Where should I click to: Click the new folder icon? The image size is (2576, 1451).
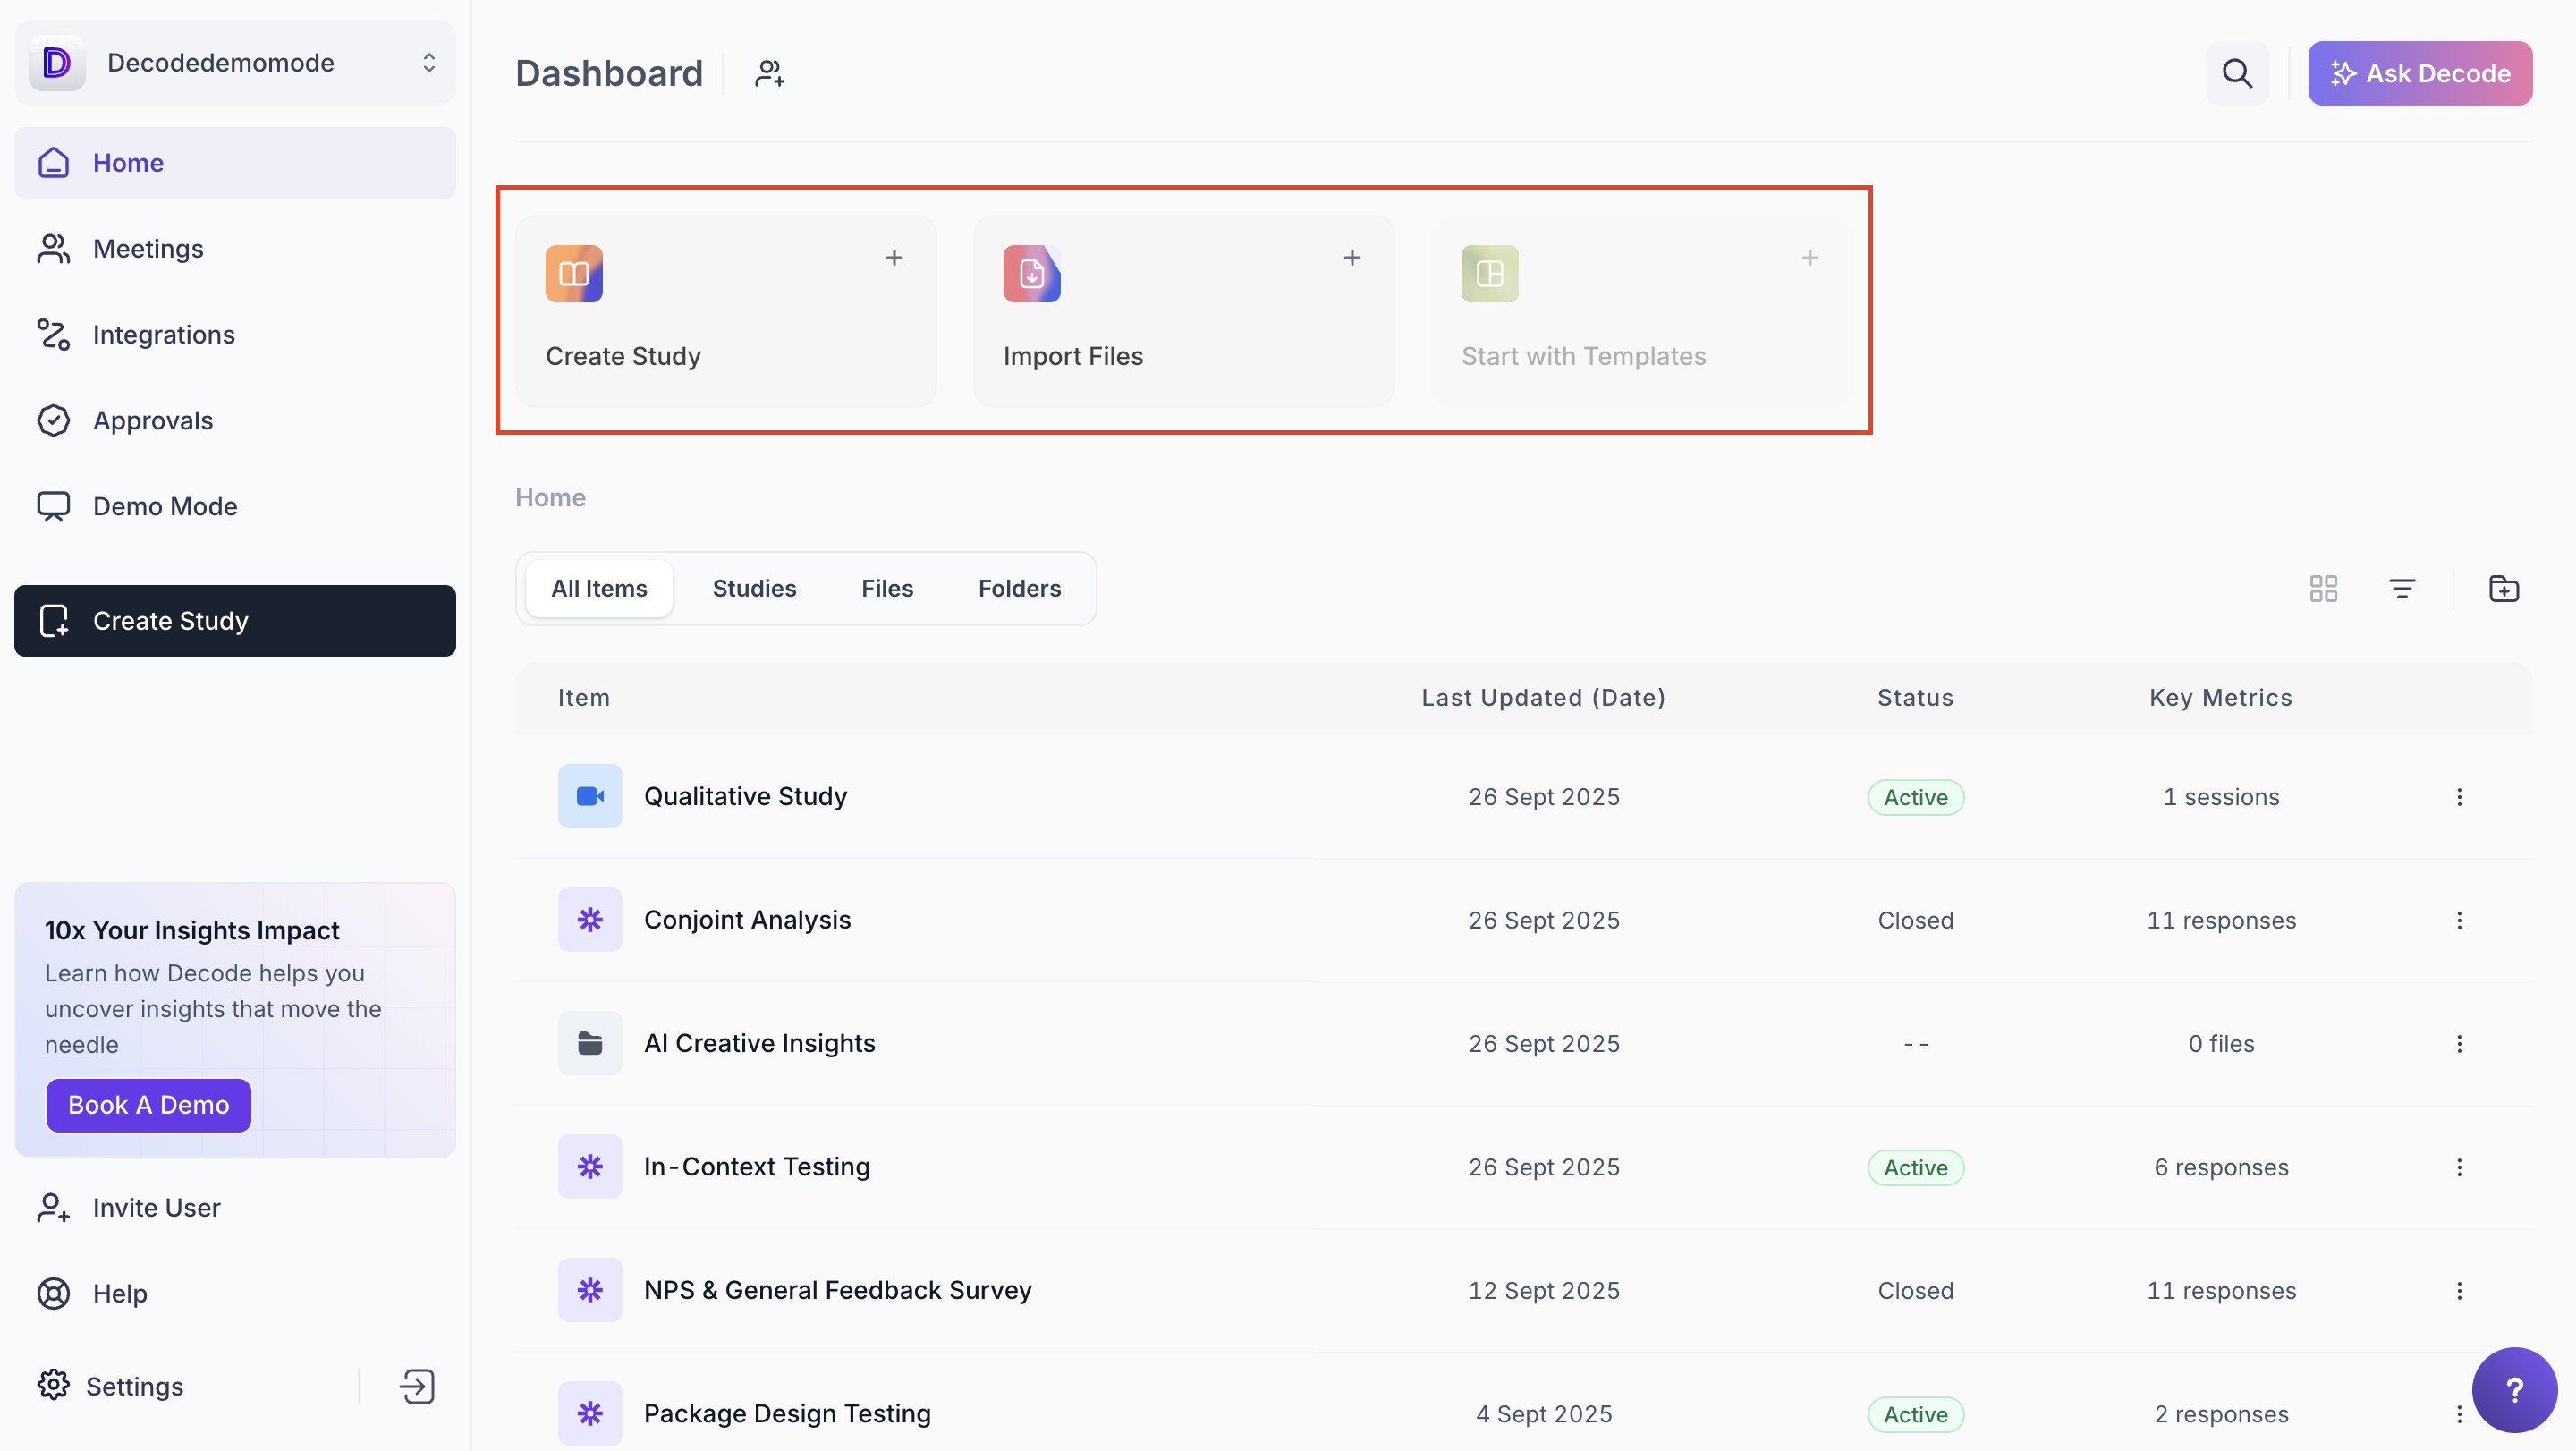tap(2503, 588)
